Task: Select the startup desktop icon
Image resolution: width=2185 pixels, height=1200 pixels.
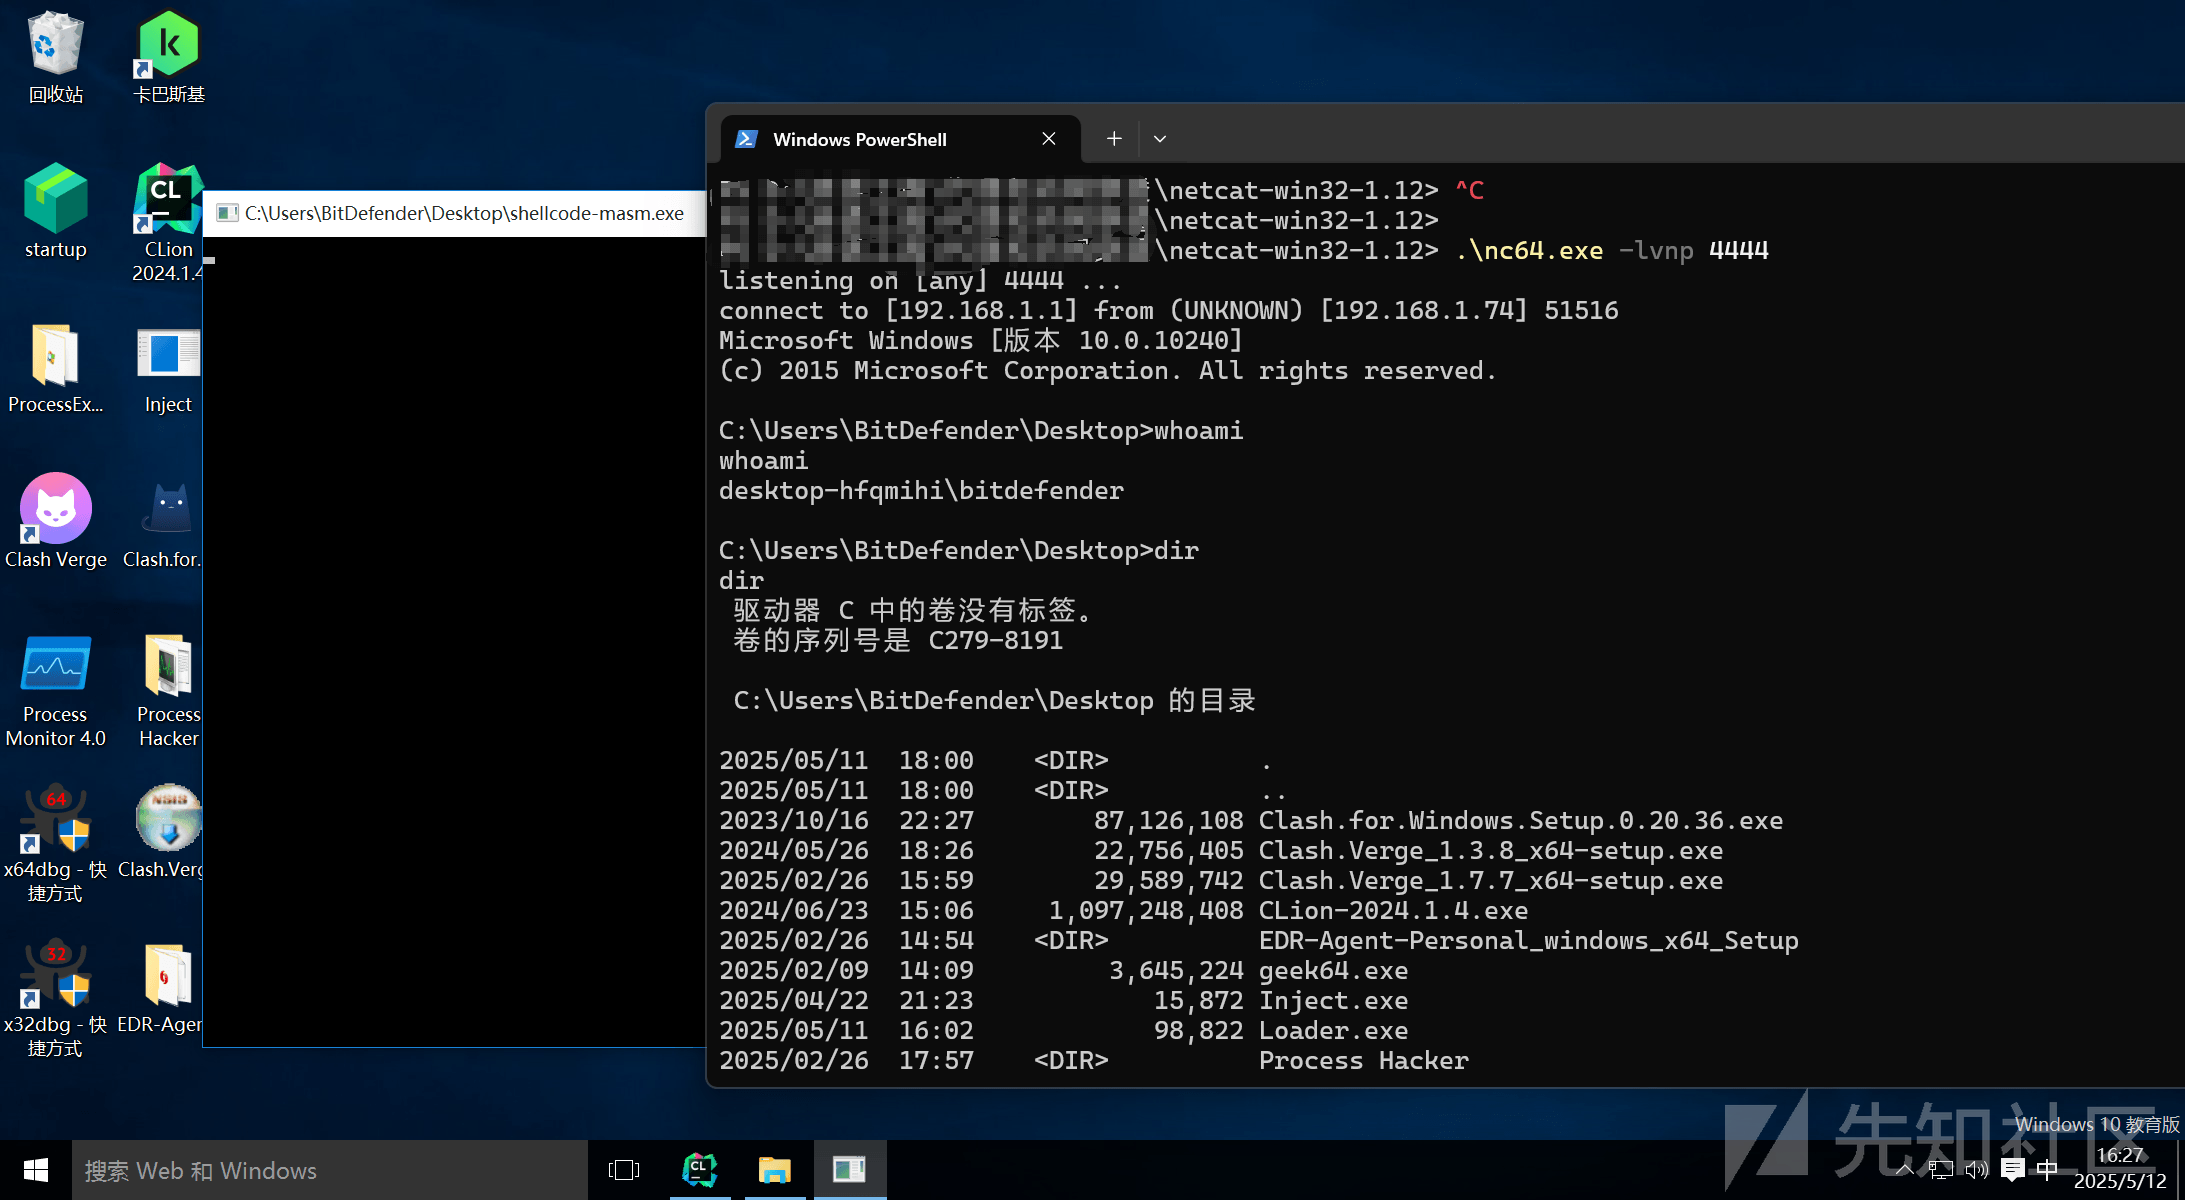Action: (56, 211)
